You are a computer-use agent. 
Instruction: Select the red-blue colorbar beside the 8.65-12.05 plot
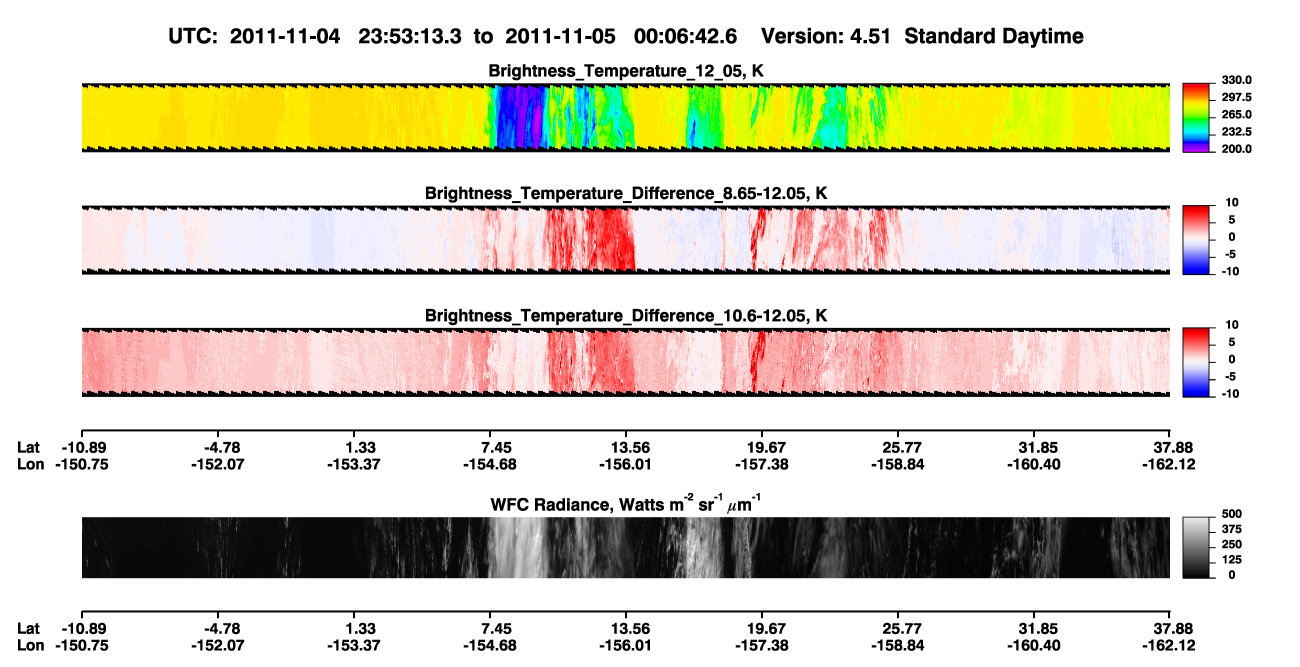coord(1196,240)
